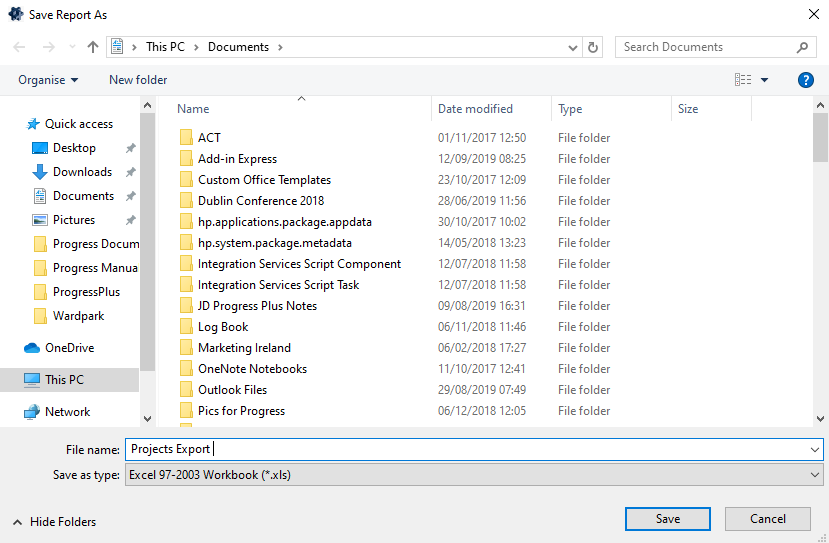This screenshot has height=543, width=829.
Task: Select the Marketing Ireland folder icon
Action: tap(186, 348)
